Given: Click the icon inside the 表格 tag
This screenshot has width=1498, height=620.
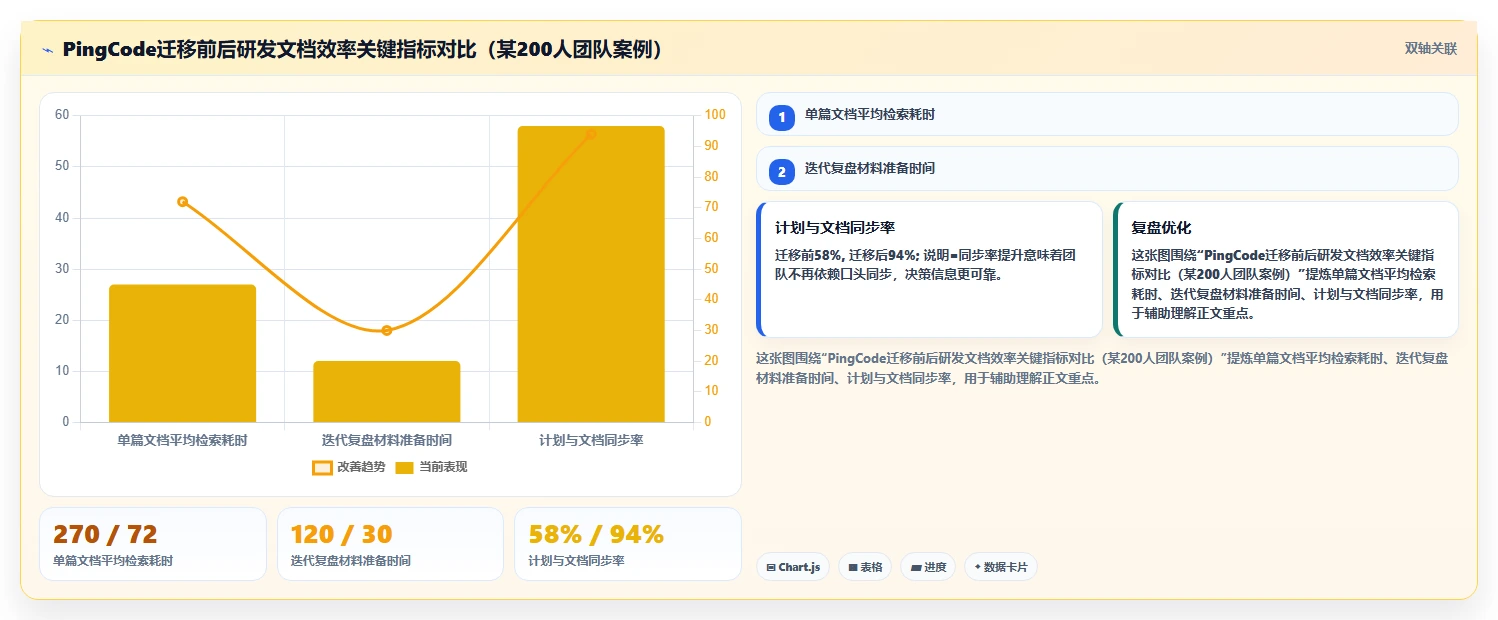Looking at the screenshot, I should pos(853,568).
